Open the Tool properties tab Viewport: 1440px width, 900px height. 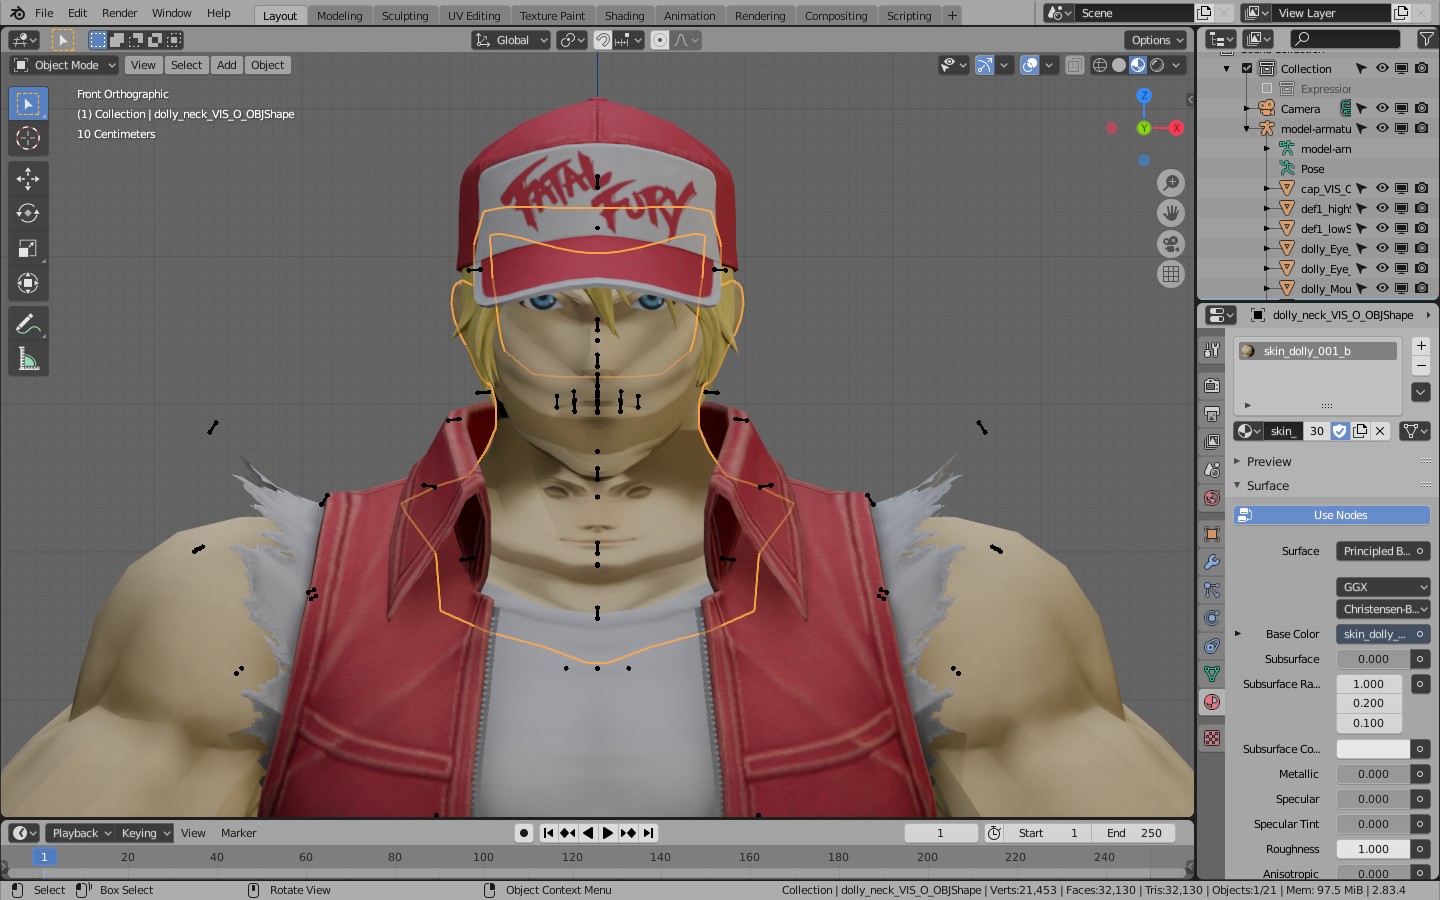coord(1212,350)
